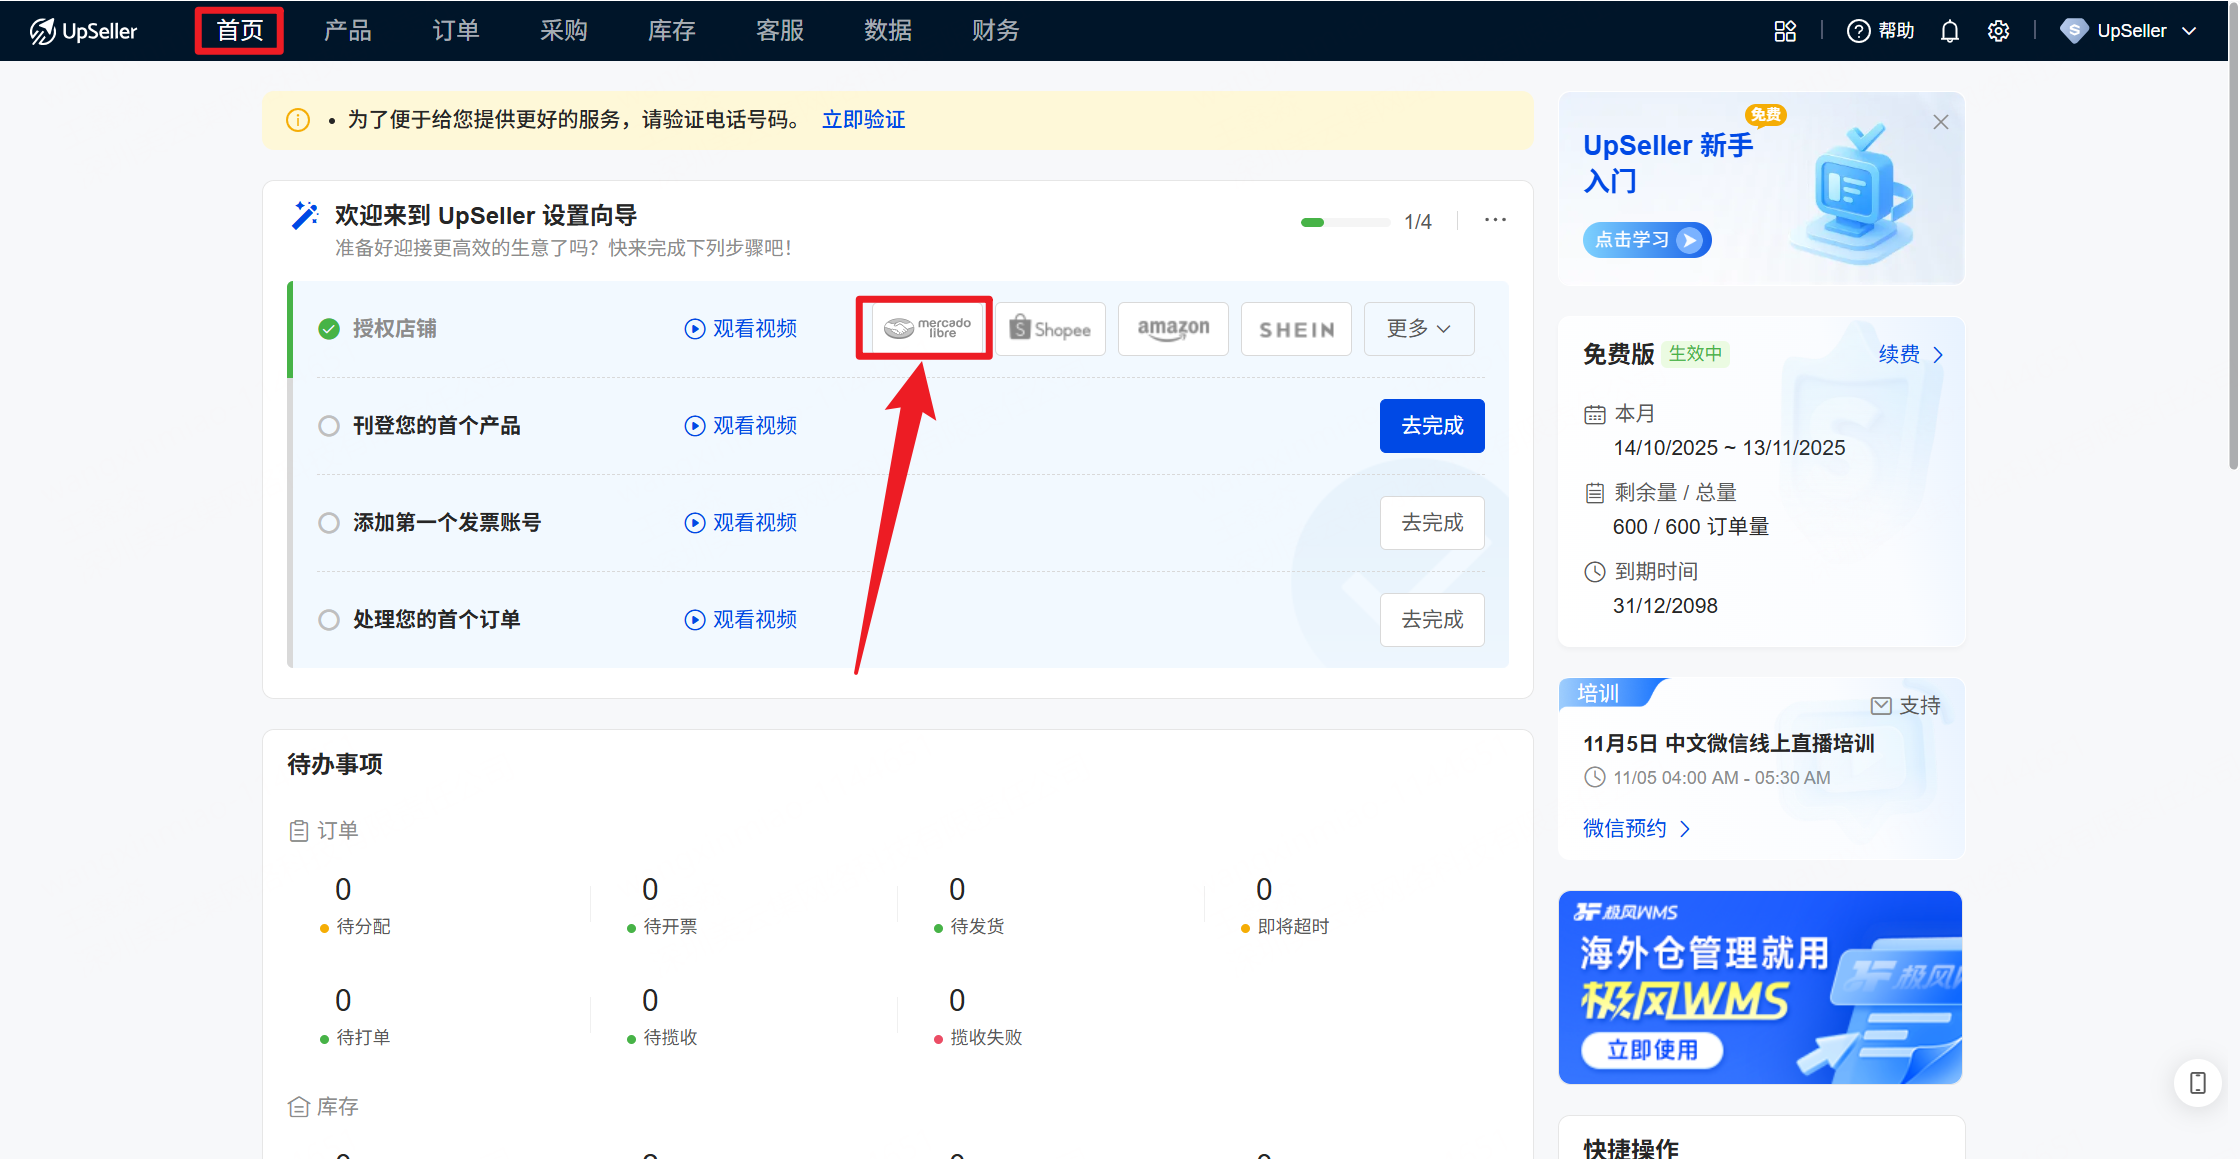The height and width of the screenshot is (1159, 2240).
Task: Click the help question-mark icon
Action: pyautogui.click(x=1858, y=31)
